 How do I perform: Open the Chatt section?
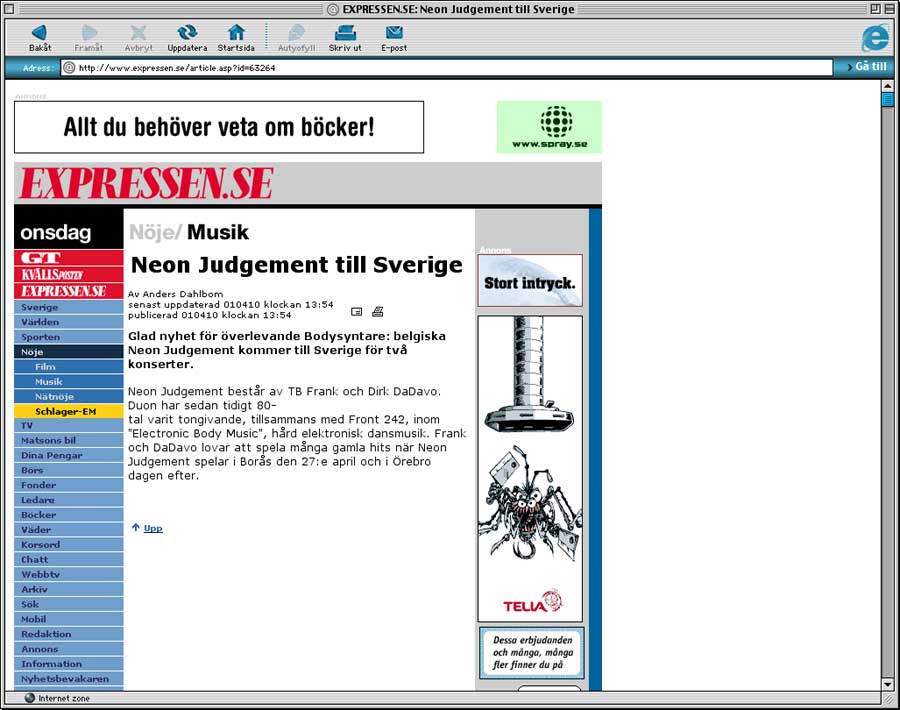pos(68,560)
